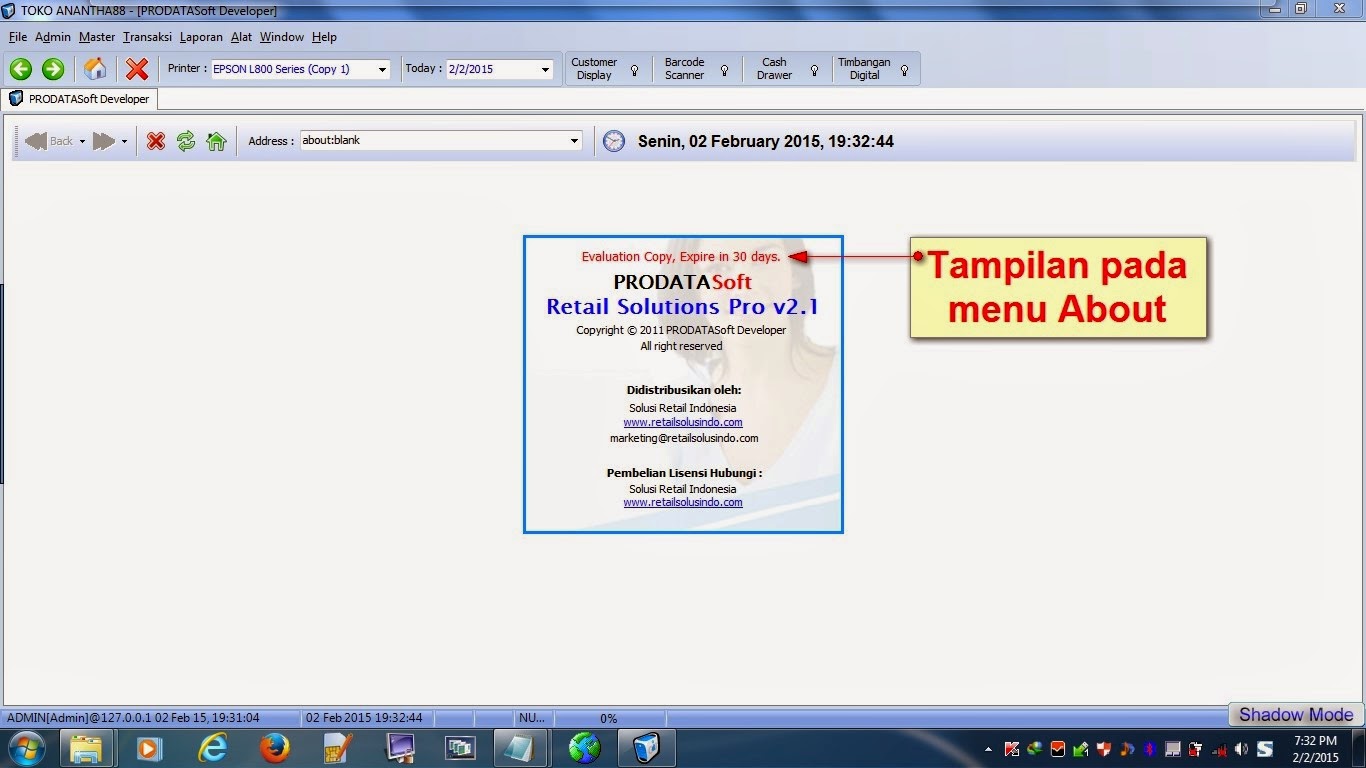This screenshot has height=768, width=1366.
Task: Click the red stop X in browser bar
Action: 156,141
